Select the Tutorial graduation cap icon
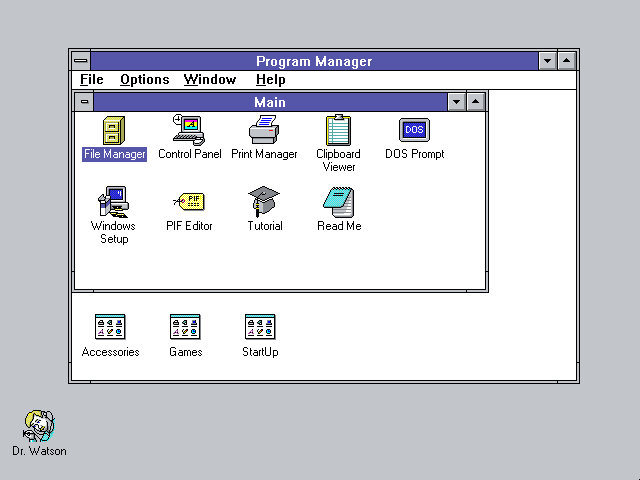The height and width of the screenshot is (480, 640). click(x=264, y=202)
